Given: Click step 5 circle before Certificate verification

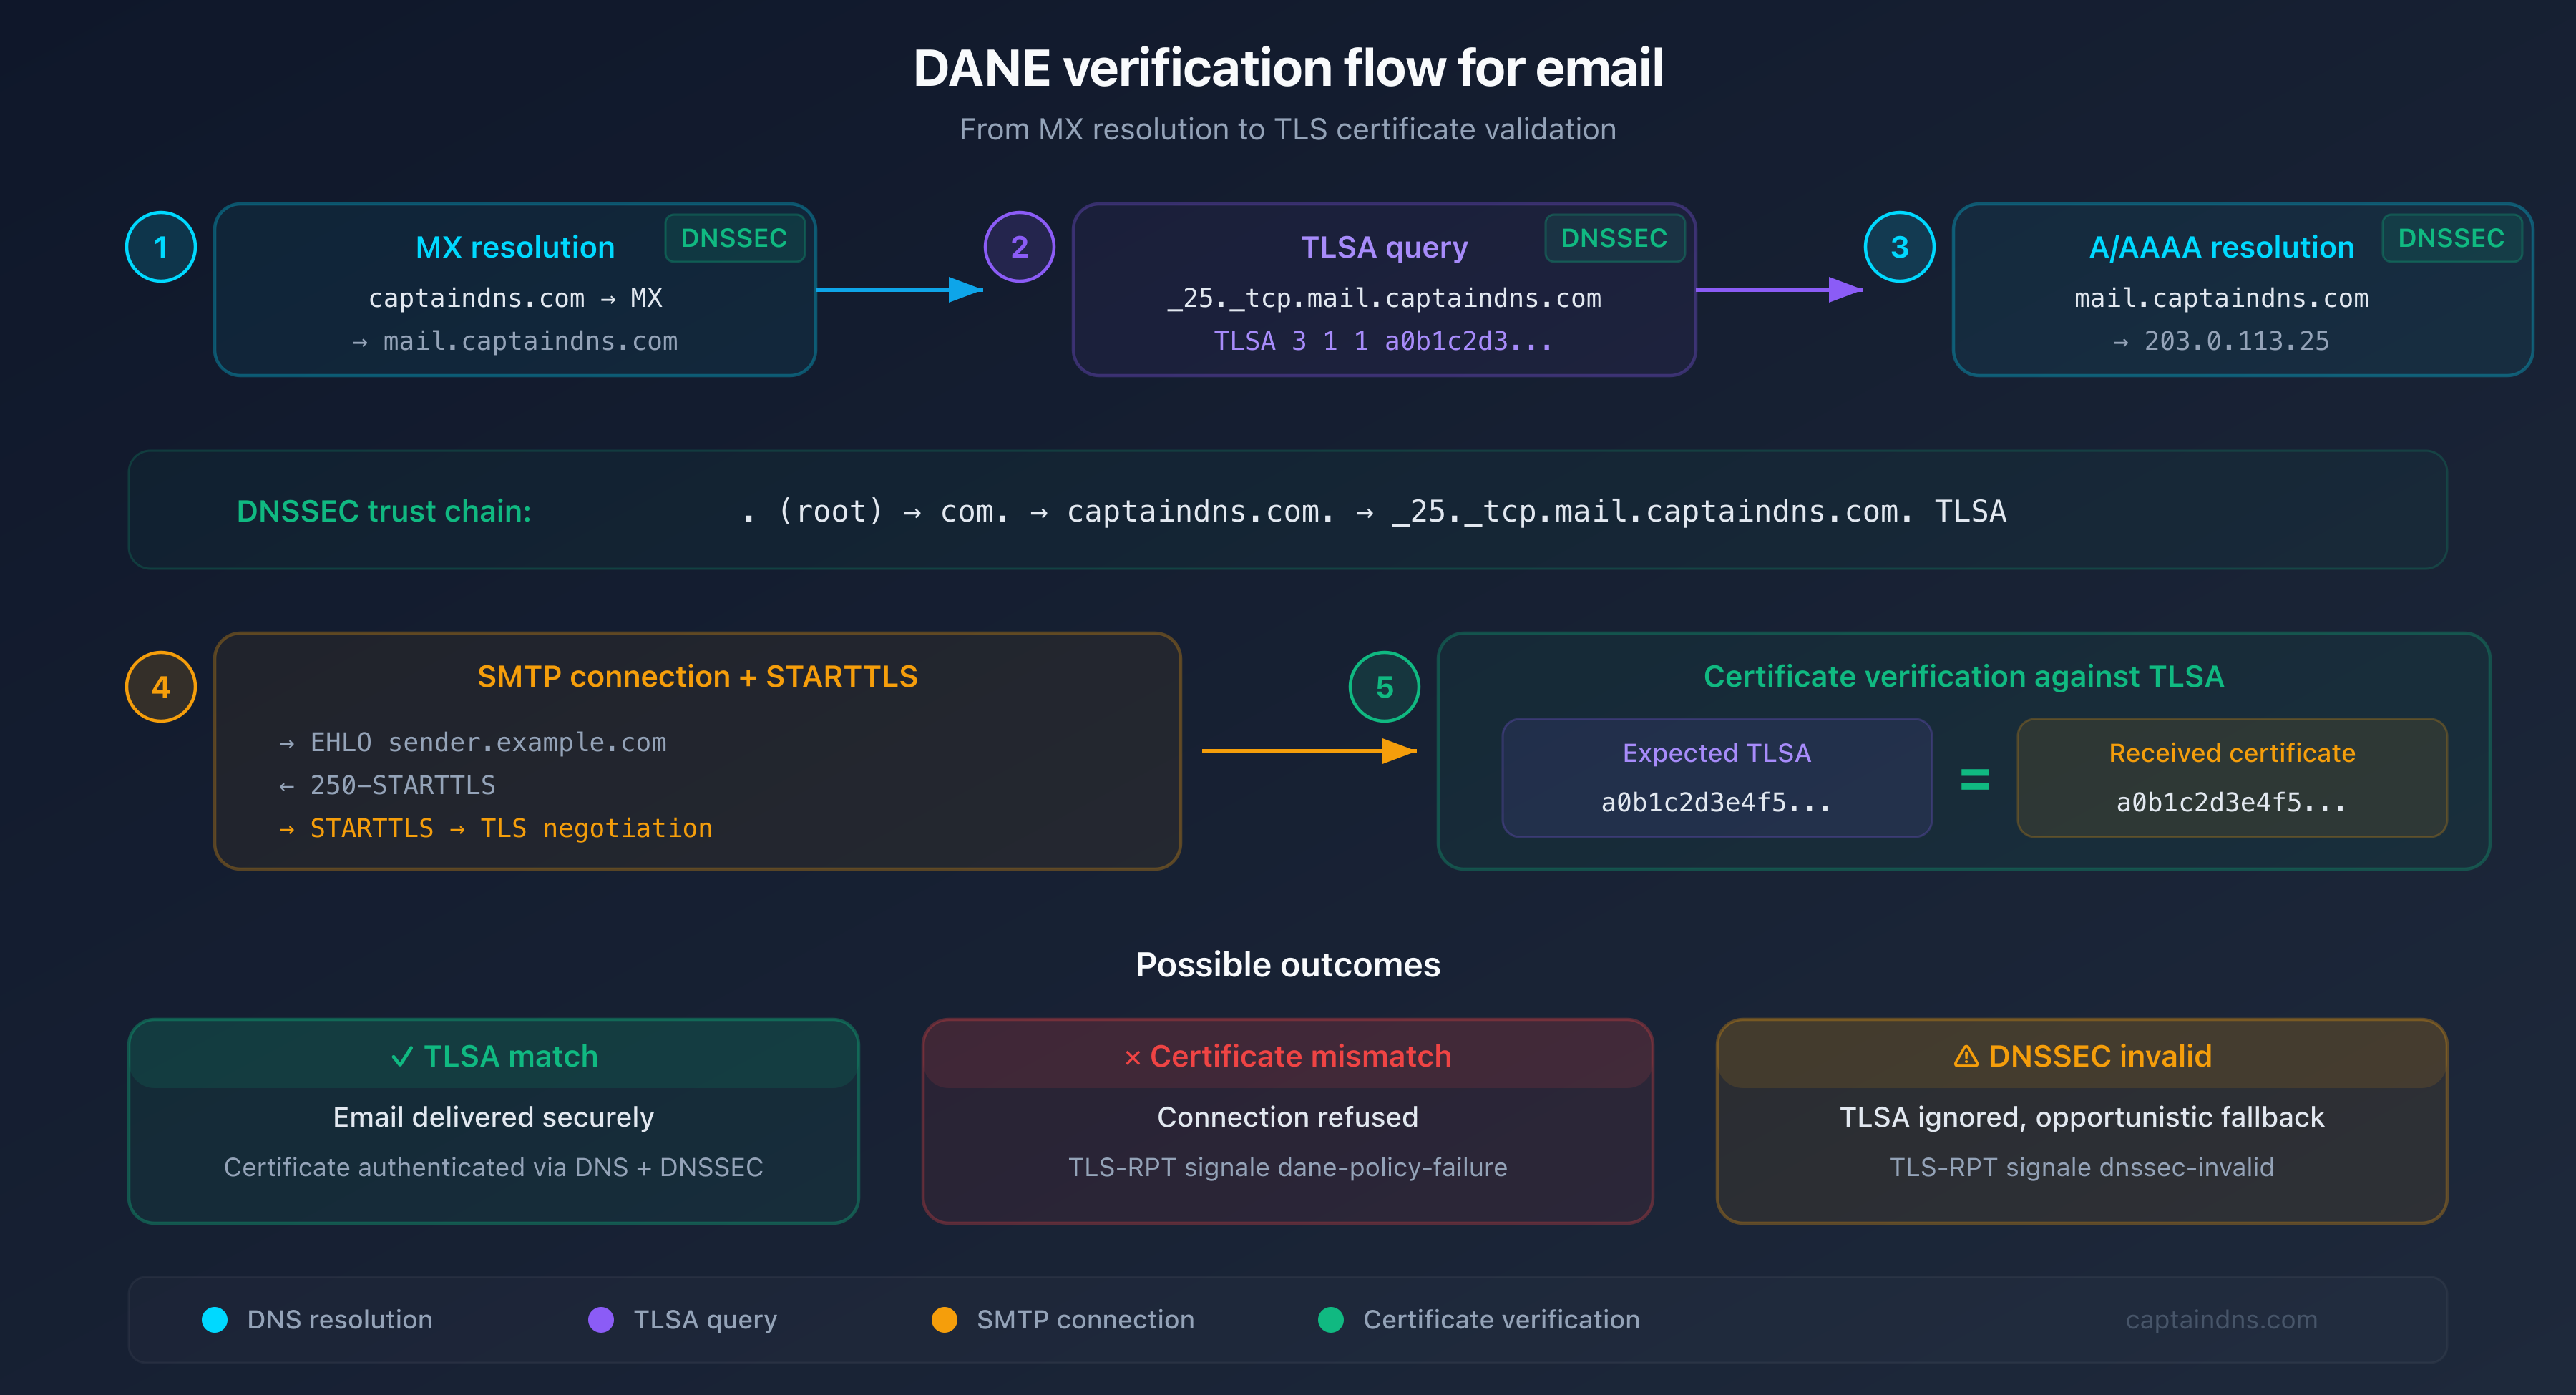Looking at the screenshot, I should (1384, 687).
